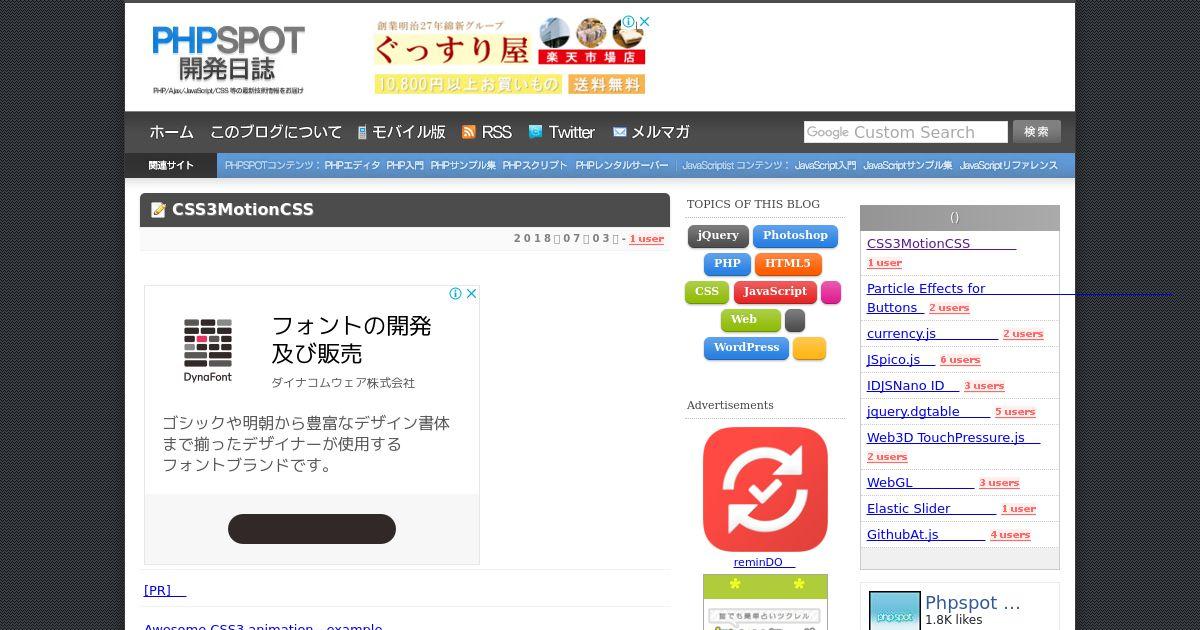Go to the ホーム menu item
The image size is (1200, 630).
(172, 132)
